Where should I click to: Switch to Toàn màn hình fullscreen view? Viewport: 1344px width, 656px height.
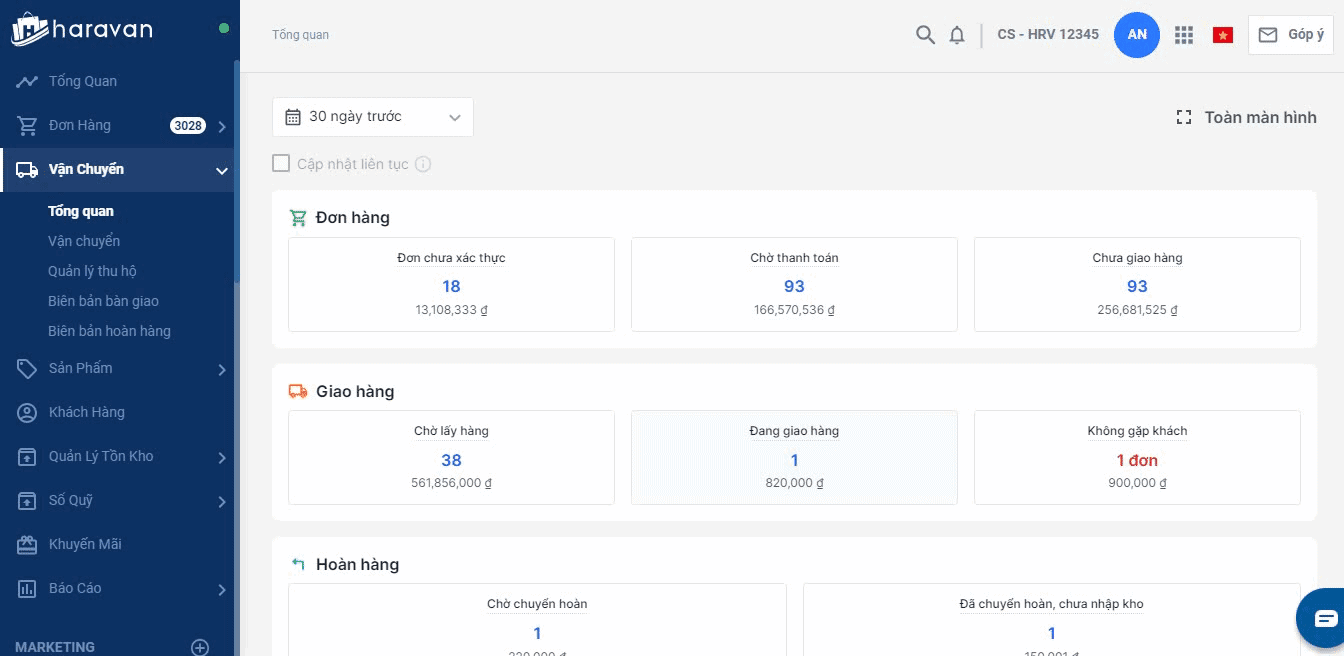(x=1246, y=117)
